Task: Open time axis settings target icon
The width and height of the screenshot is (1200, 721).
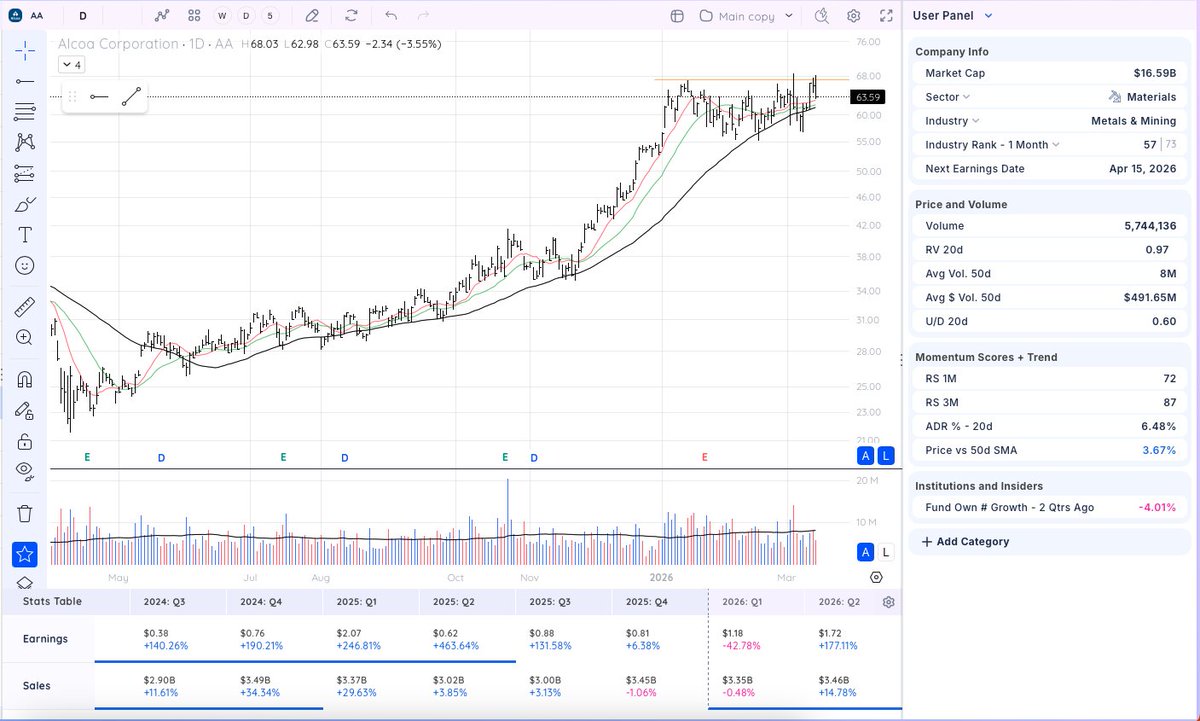Action: [x=876, y=577]
